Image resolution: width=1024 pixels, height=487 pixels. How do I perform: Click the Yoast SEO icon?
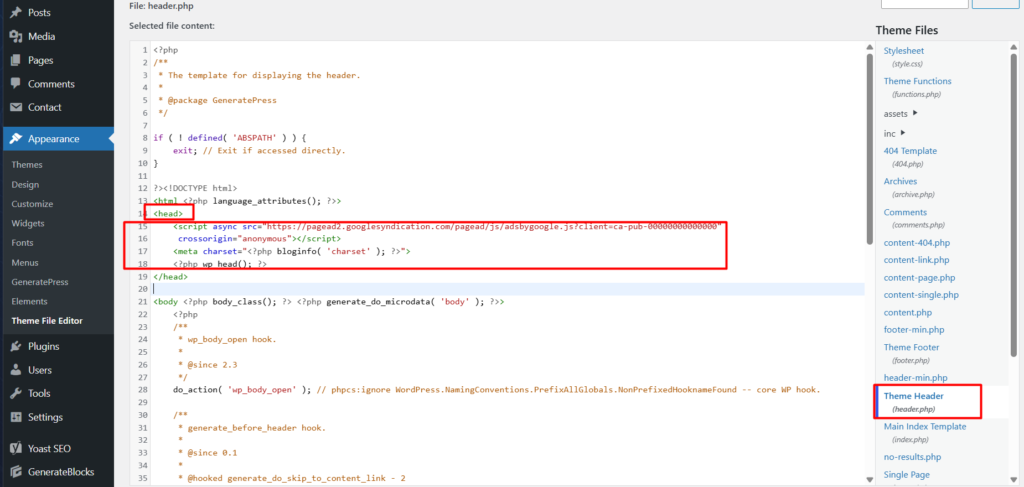(x=16, y=448)
